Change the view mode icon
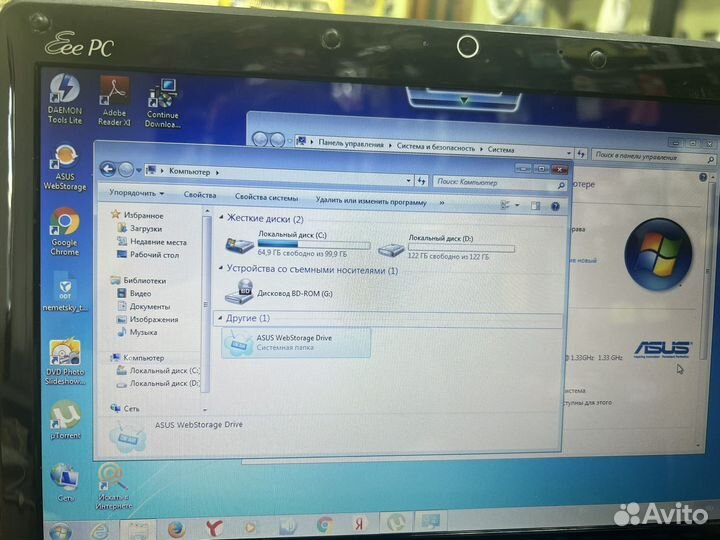Screen dimensions: 720x540 [x=505, y=205]
